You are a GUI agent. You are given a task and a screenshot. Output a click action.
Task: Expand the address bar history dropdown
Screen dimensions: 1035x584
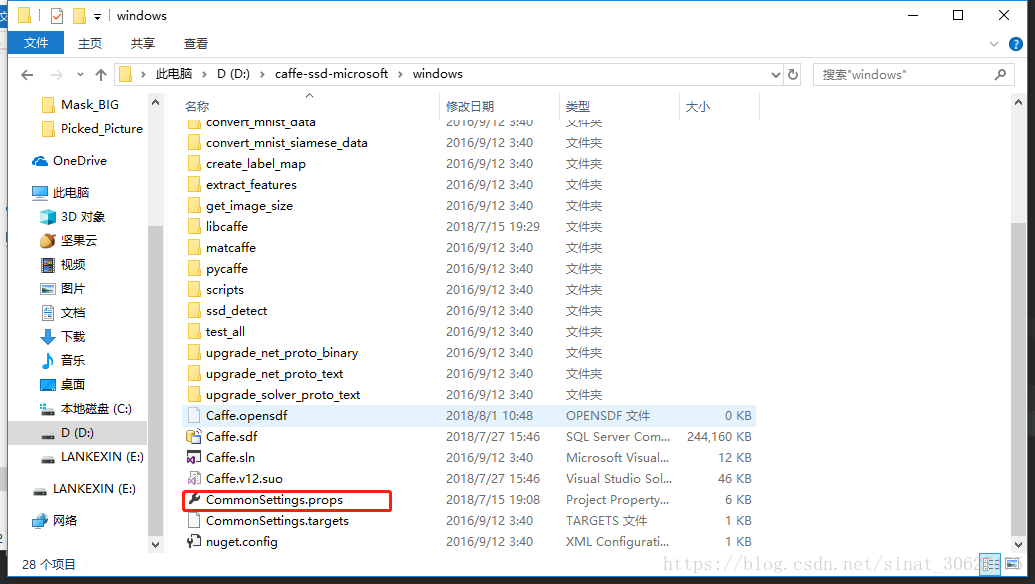775,74
